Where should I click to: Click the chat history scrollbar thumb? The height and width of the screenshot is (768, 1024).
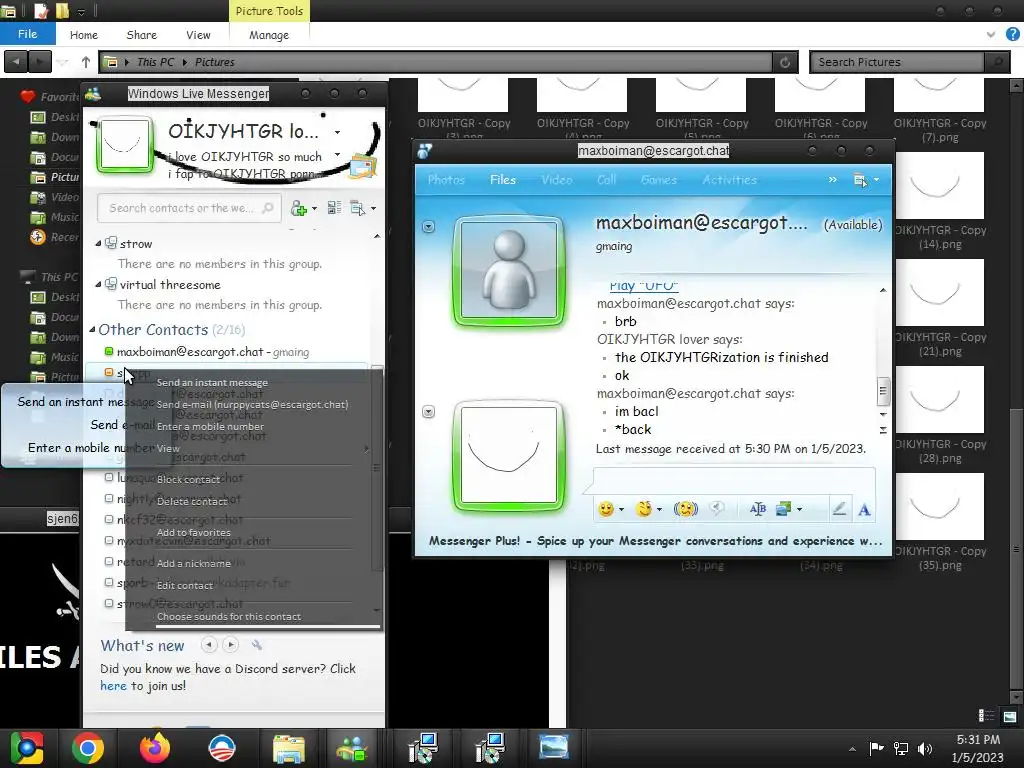click(x=882, y=391)
